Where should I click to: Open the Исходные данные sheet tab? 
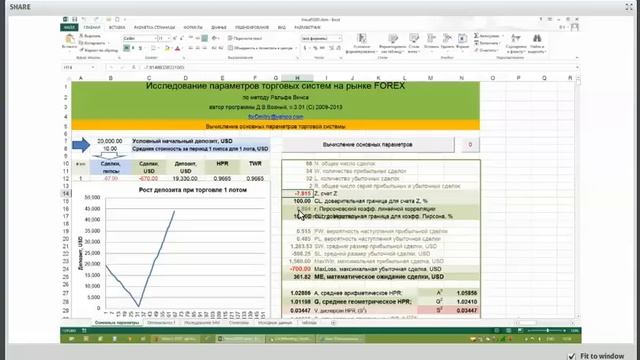[x=275, y=323]
